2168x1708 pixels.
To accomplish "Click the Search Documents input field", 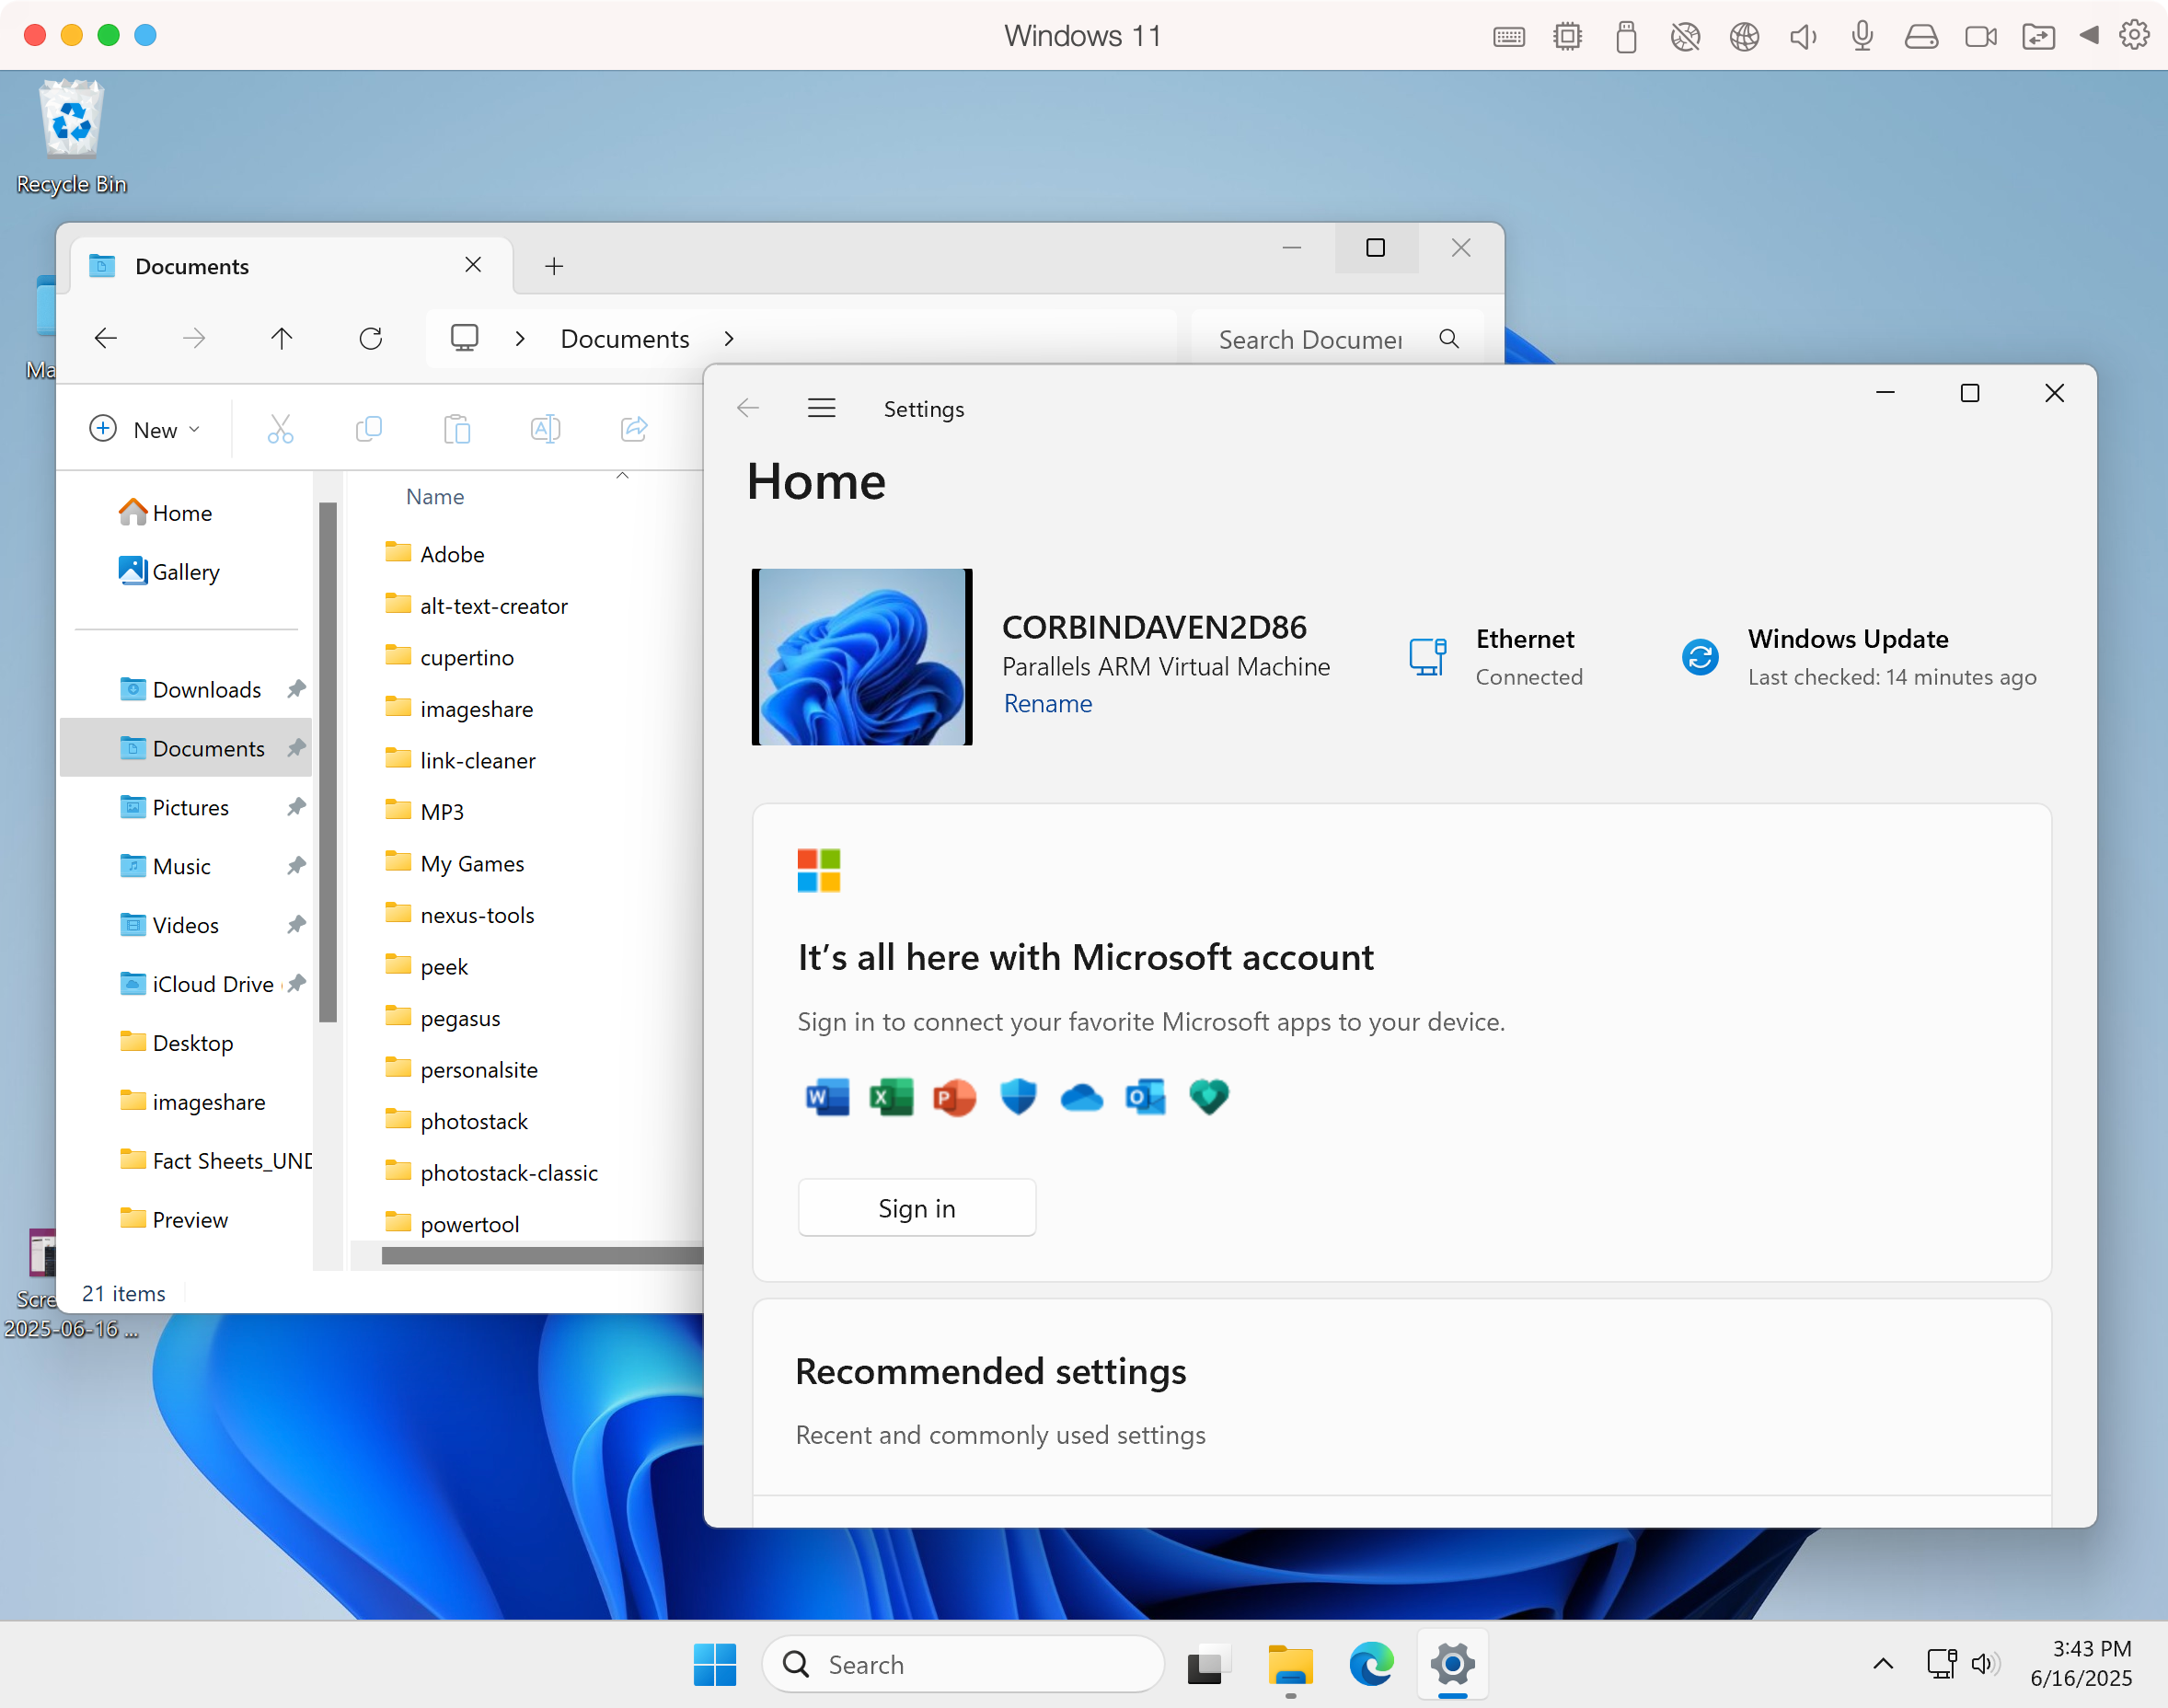I will pos(1310,340).
